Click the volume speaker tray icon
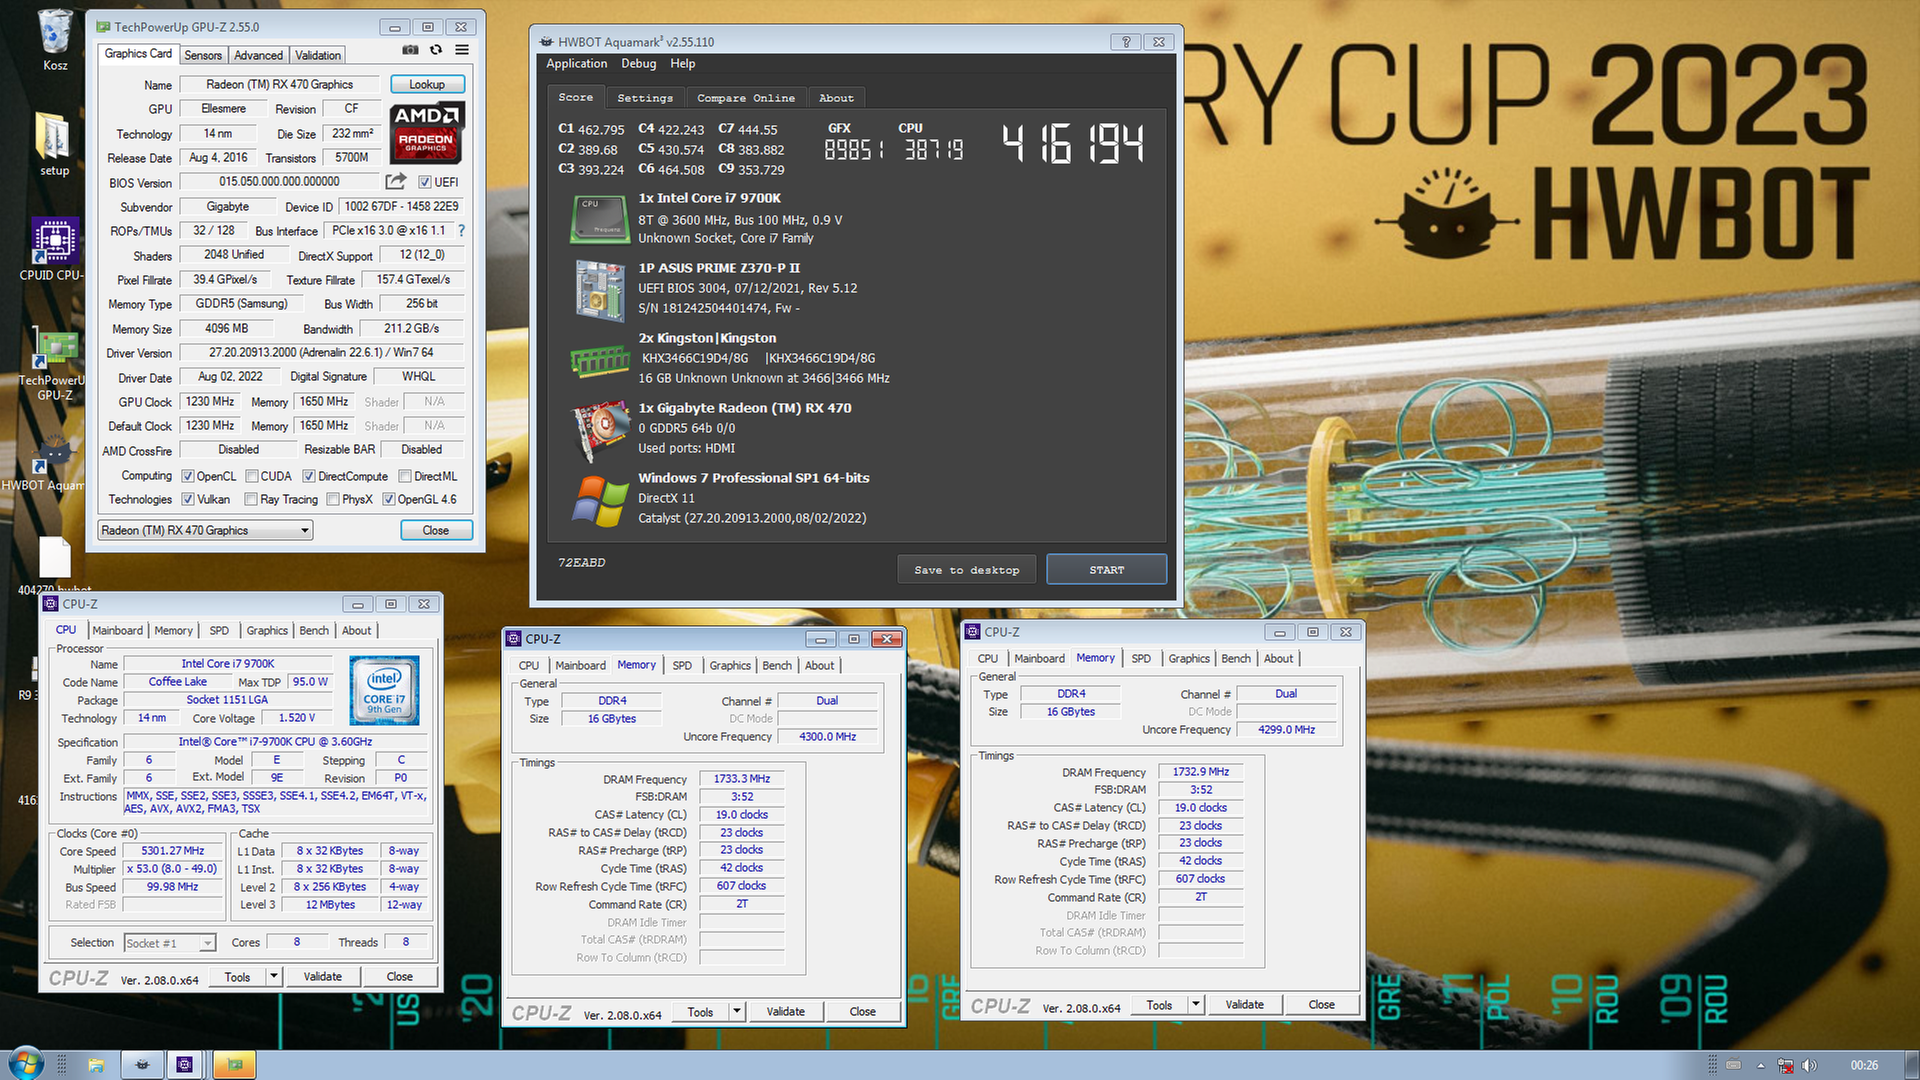The width and height of the screenshot is (1920, 1080). pos(1810,1066)
